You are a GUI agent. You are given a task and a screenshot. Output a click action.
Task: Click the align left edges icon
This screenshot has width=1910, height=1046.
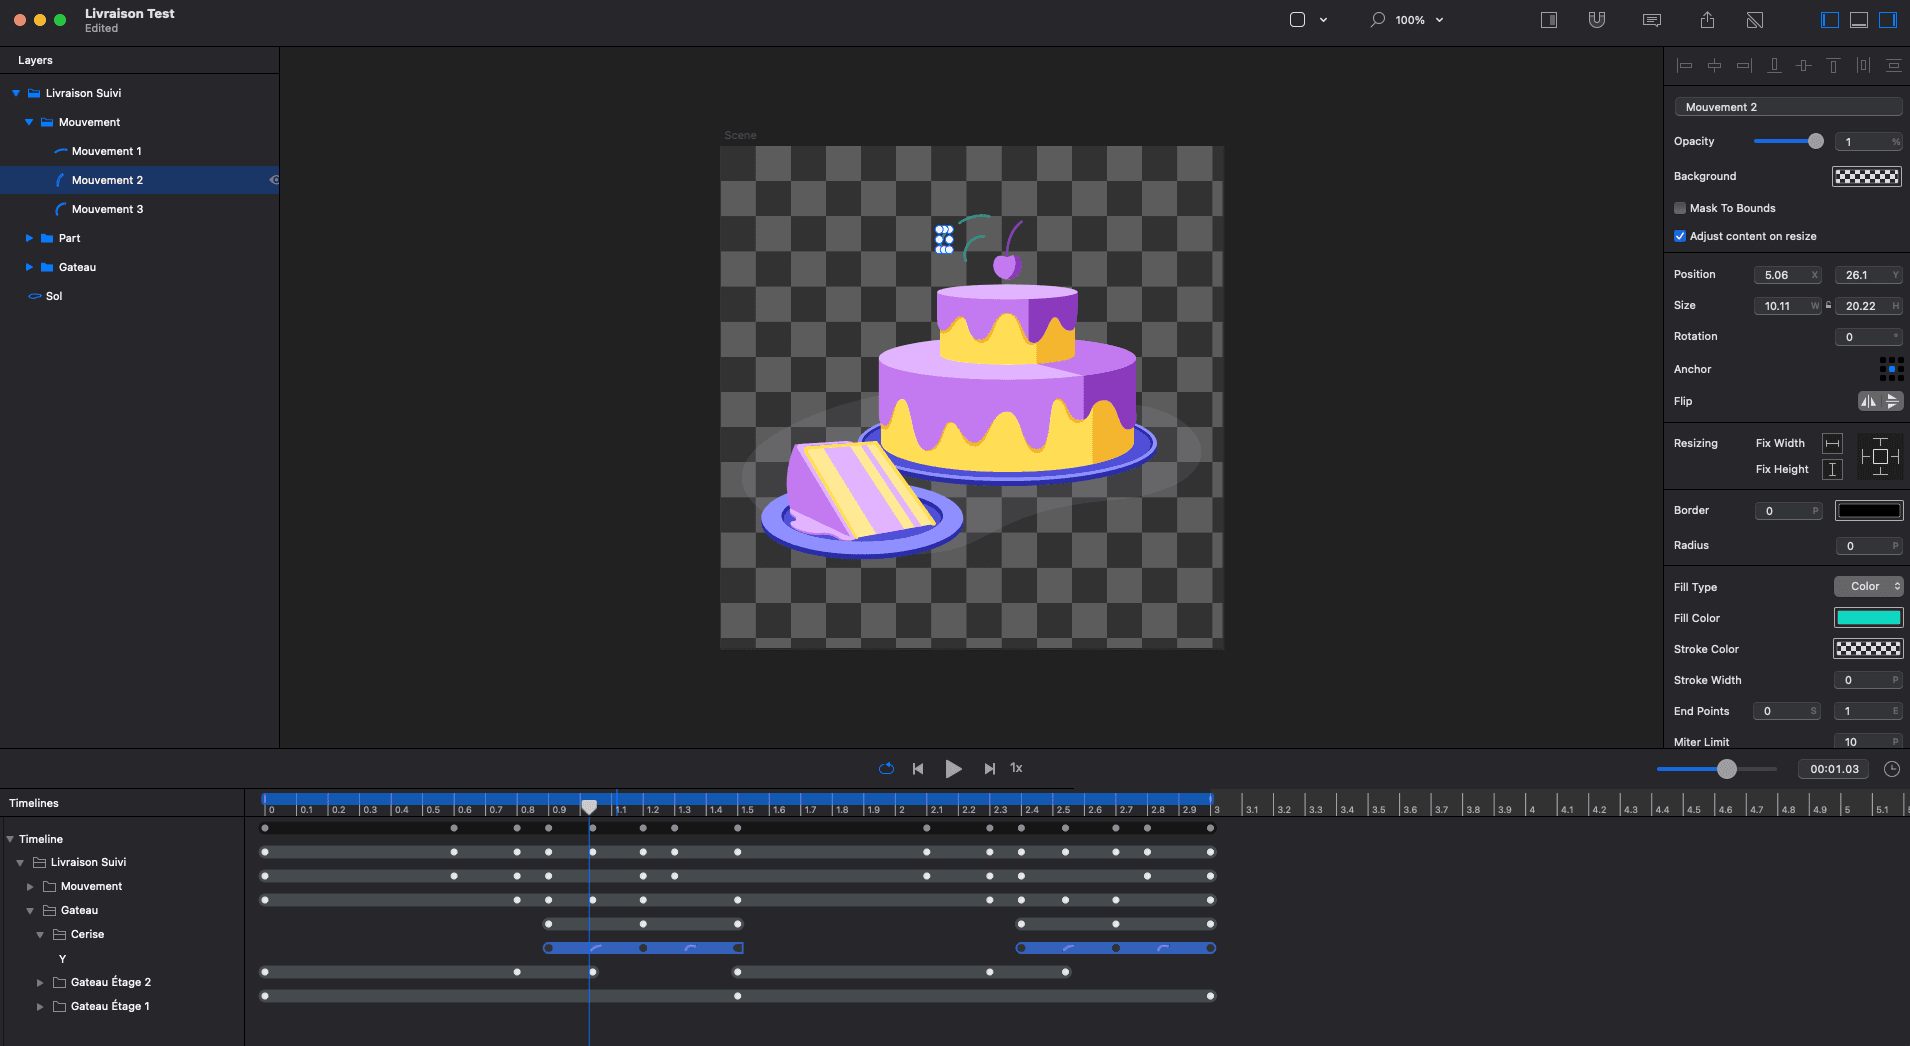[1684, 65]
